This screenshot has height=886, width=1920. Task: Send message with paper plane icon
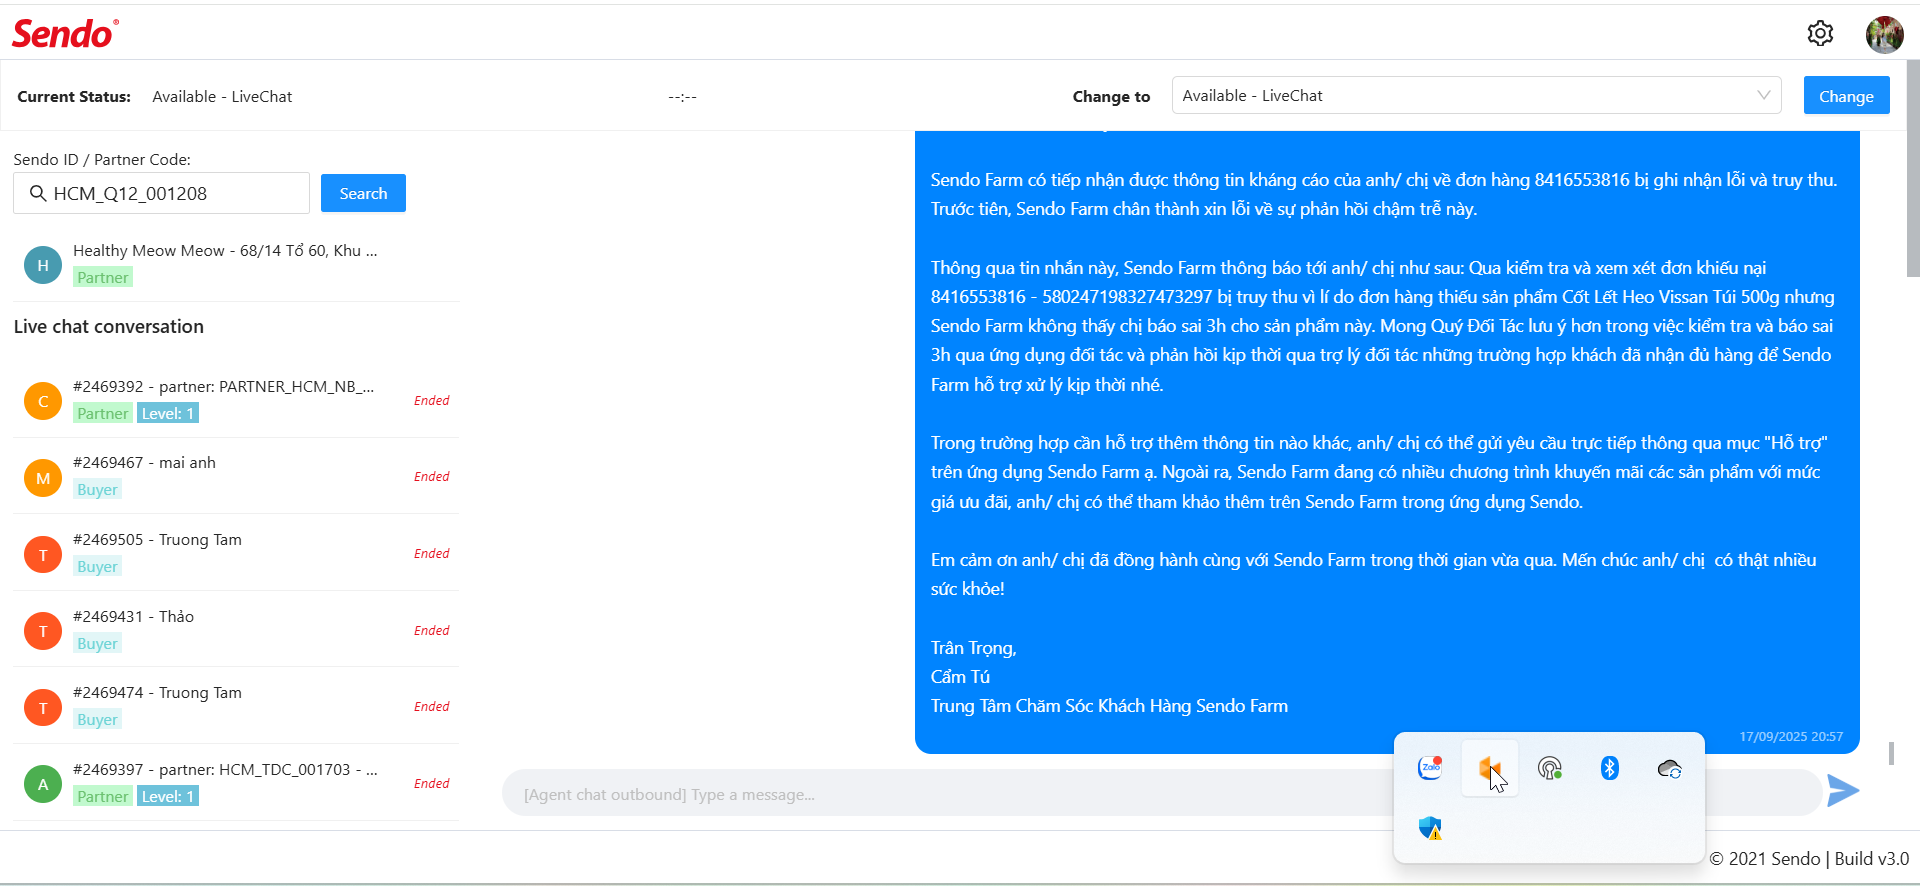pos(1843,791)
